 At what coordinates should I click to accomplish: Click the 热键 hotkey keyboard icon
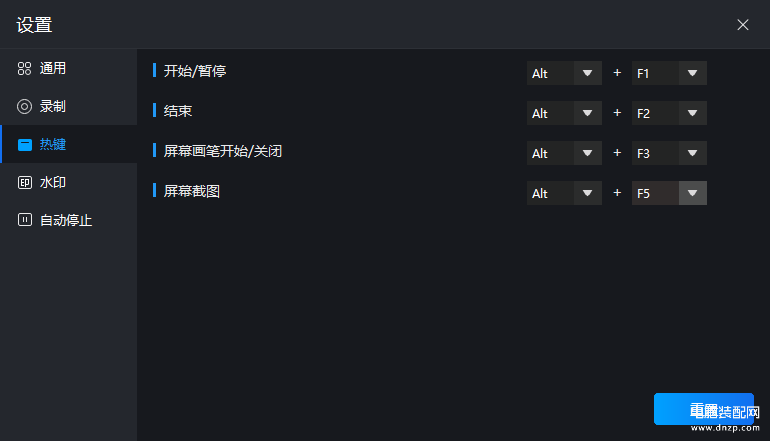(25, 144)
